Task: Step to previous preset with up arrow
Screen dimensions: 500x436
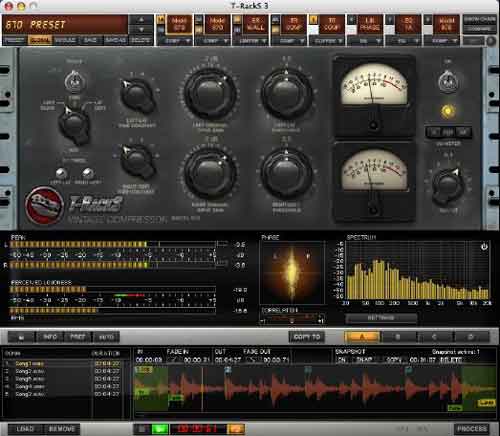Action: coord(141,20)
